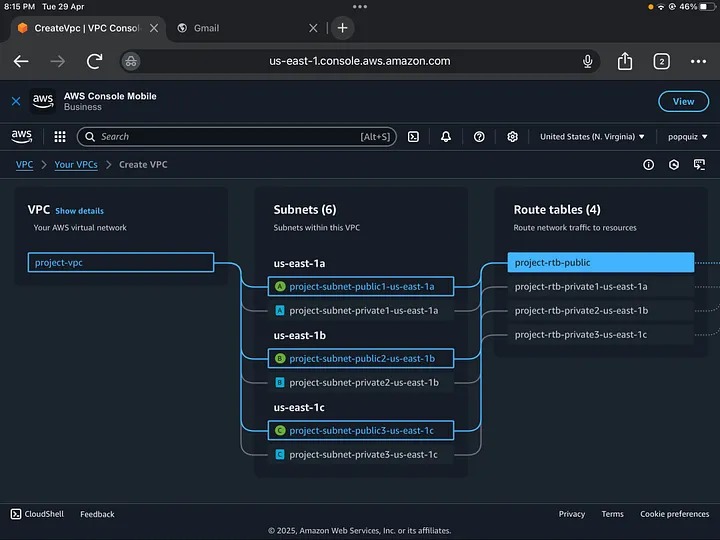Image resolution: width=720 pixels, height=540 pixels.
Task: Click the AWS logo home icon
Action: pos(22,136)
